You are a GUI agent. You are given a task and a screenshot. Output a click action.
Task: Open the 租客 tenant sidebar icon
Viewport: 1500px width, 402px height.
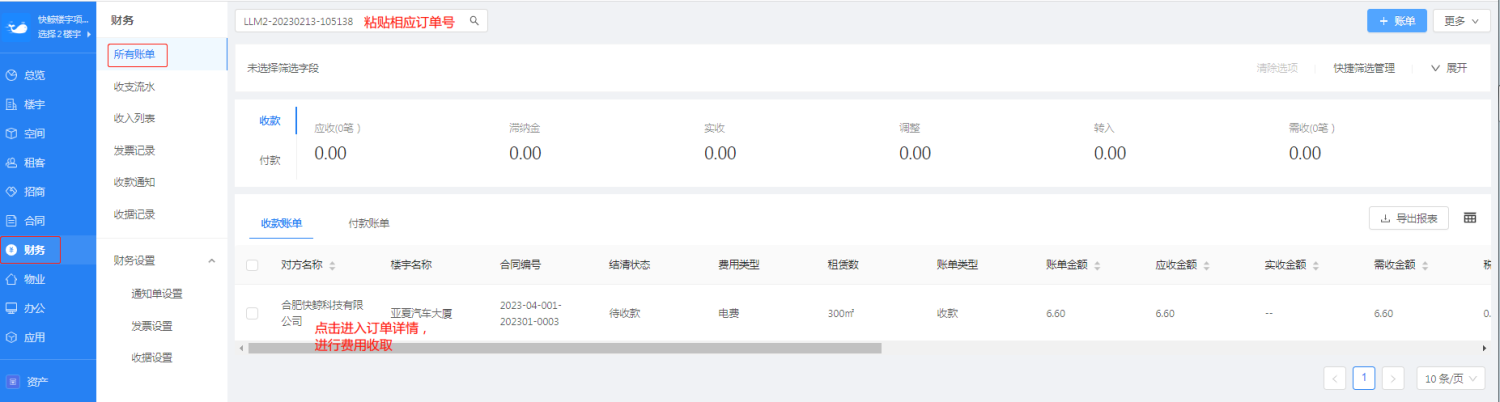tap(11, 162)
